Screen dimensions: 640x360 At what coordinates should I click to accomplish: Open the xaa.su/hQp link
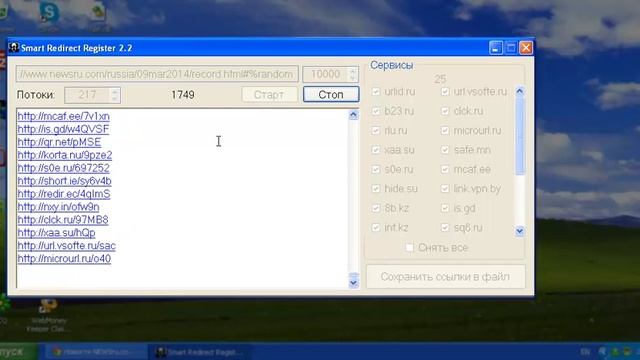[x=56, y=233]
